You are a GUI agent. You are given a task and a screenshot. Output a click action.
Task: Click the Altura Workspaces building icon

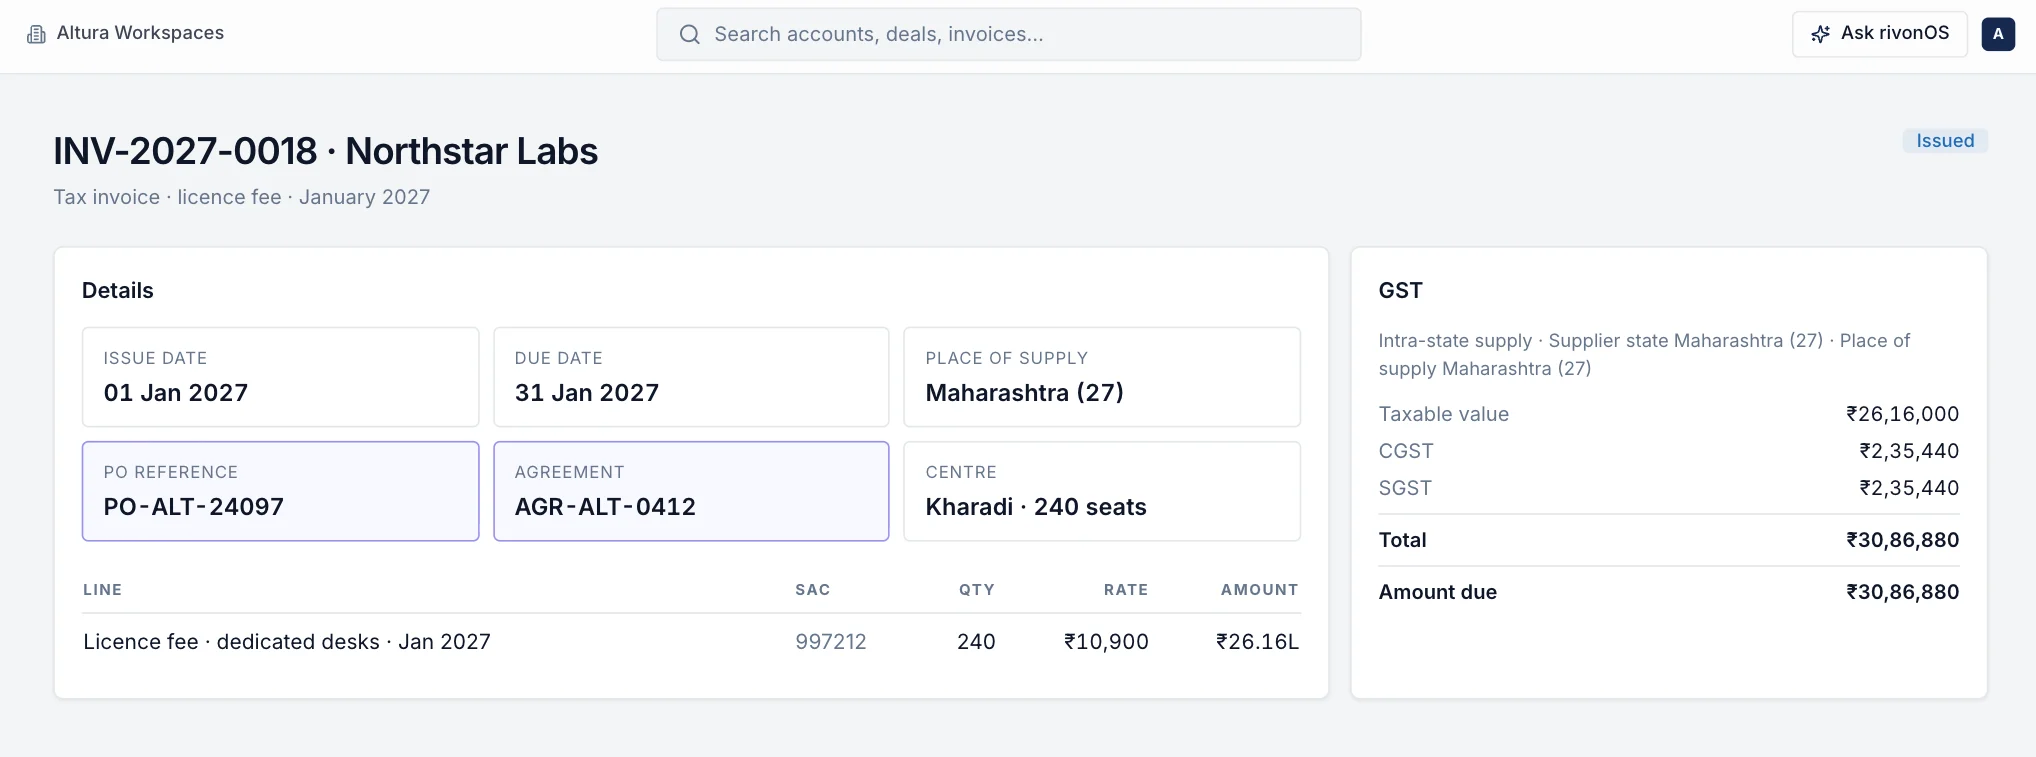pos(36,34)
